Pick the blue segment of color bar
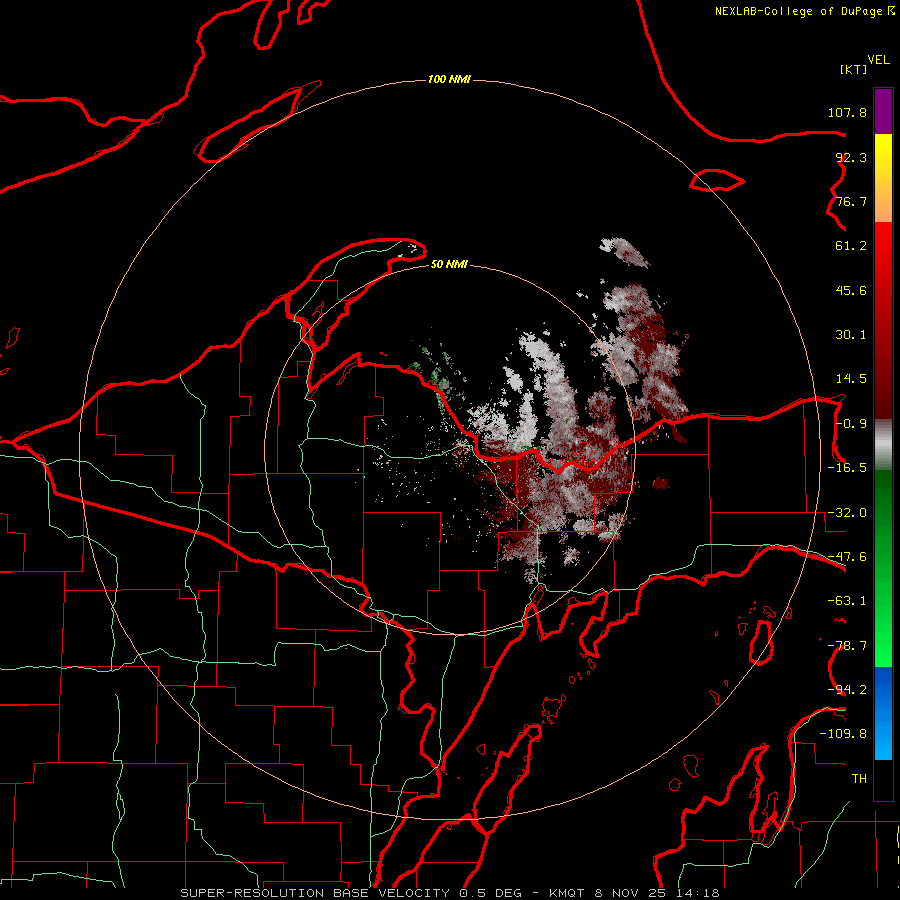Image resolution: width=900 pixels, height=900 pixels. (x=883, y=713)
